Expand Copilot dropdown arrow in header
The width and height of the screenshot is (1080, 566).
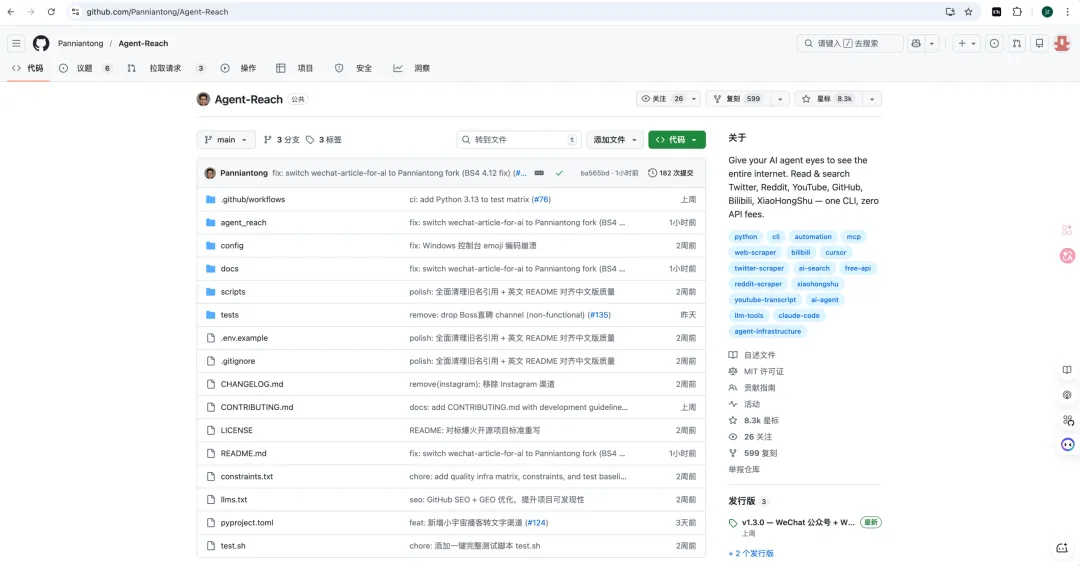tap(932, 43)
